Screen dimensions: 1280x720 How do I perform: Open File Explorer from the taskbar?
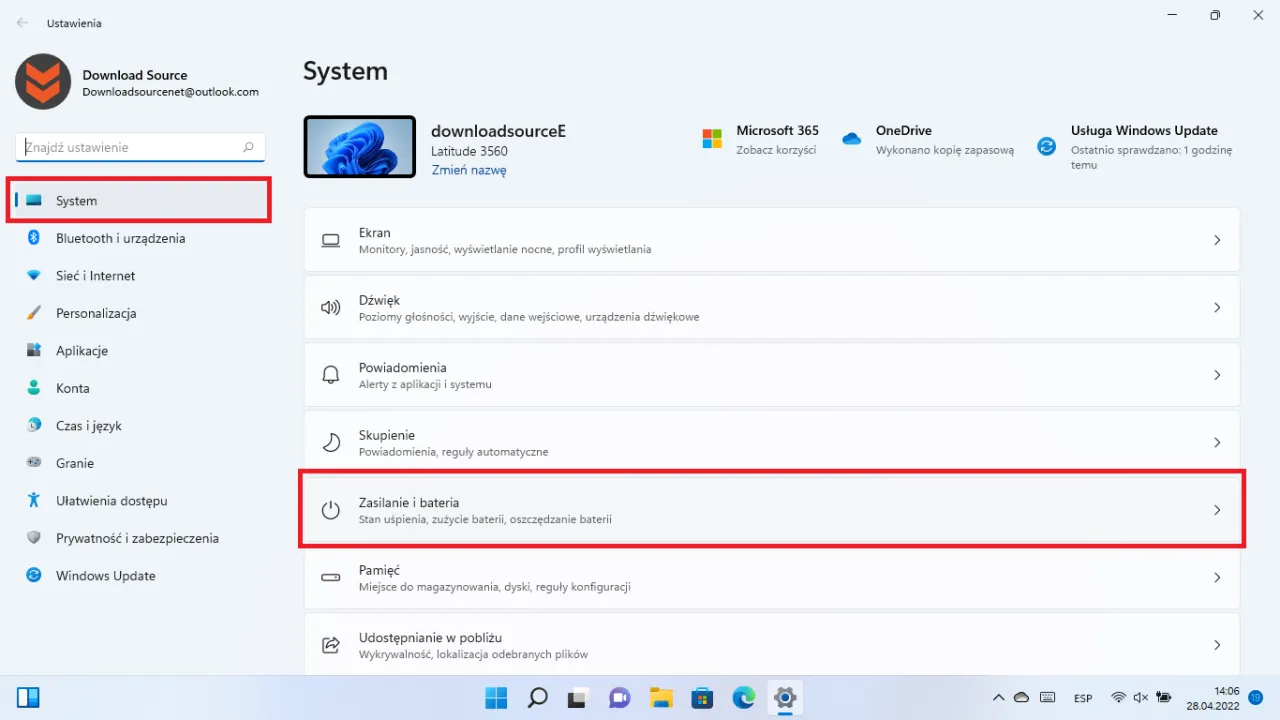tap(660, 697)
